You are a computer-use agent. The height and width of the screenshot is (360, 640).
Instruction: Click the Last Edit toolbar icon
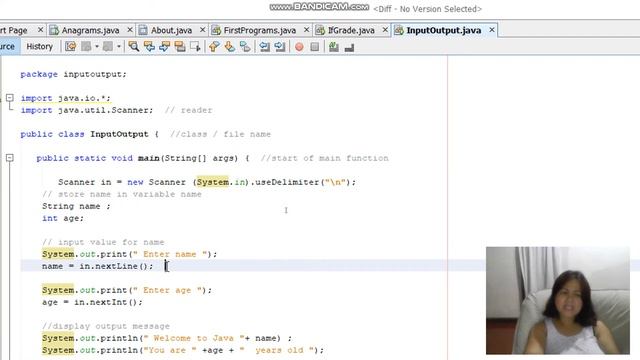tap(71, 47)
